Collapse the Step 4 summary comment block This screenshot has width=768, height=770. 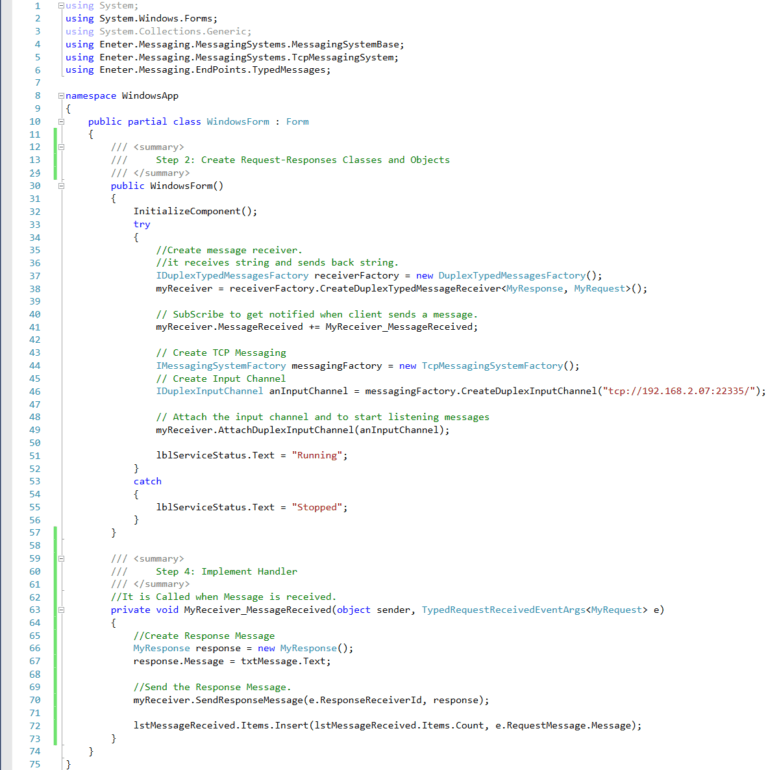(x=61, y=558)
